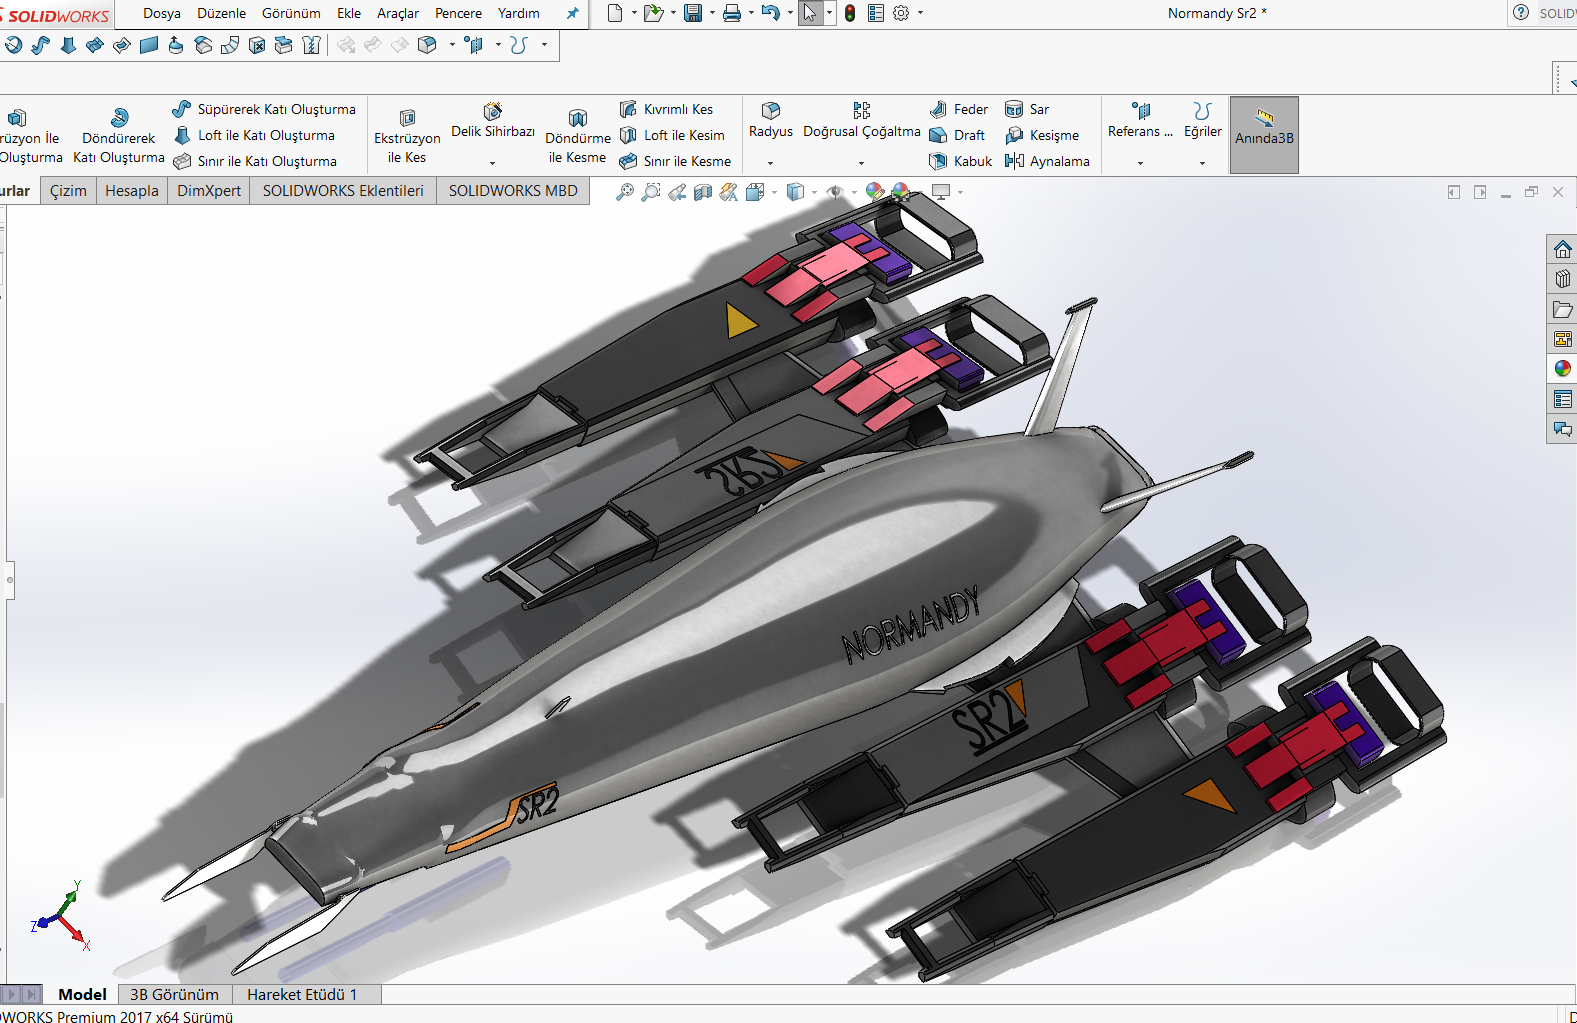Expand the Eğriler dropdown arrow

click(x=1202, y=163)
